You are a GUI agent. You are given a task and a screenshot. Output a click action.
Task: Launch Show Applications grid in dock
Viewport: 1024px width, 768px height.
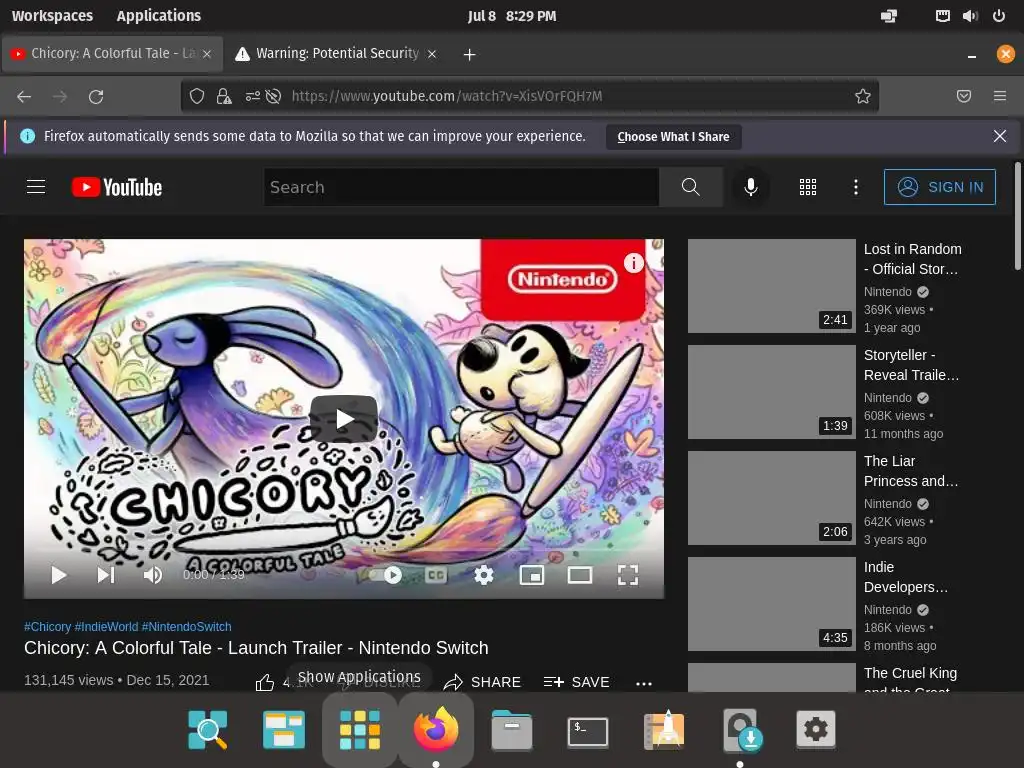359,729
